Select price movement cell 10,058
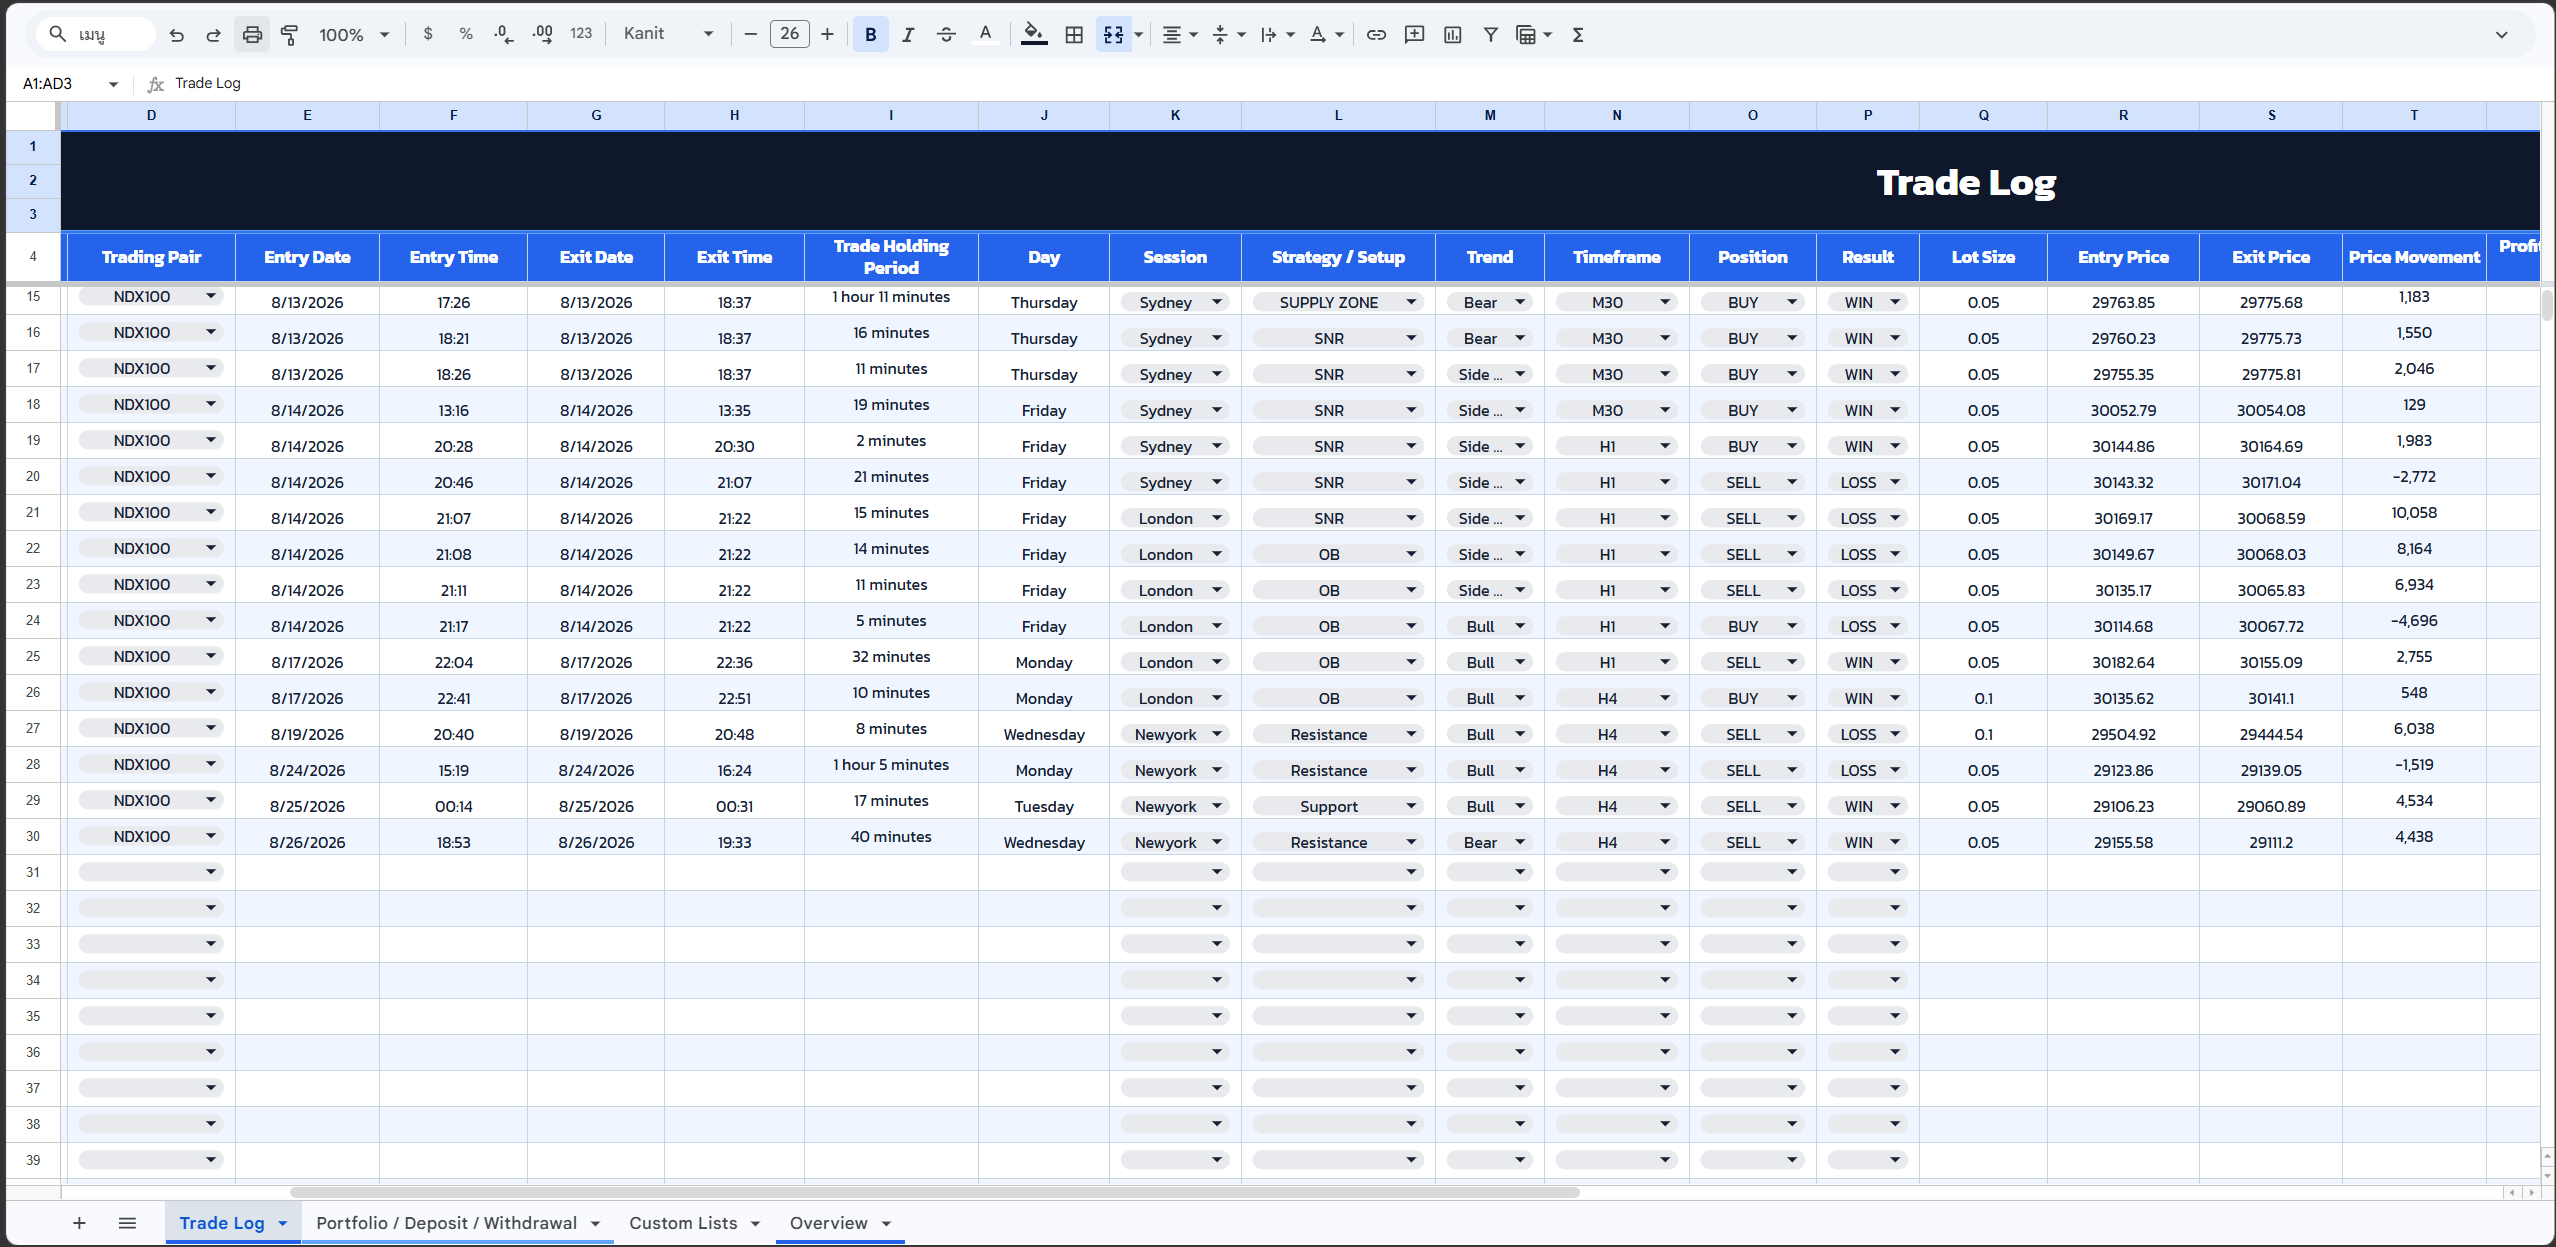The width and height of the screenshot is (2556, 1247). [x=2414, y=512]
